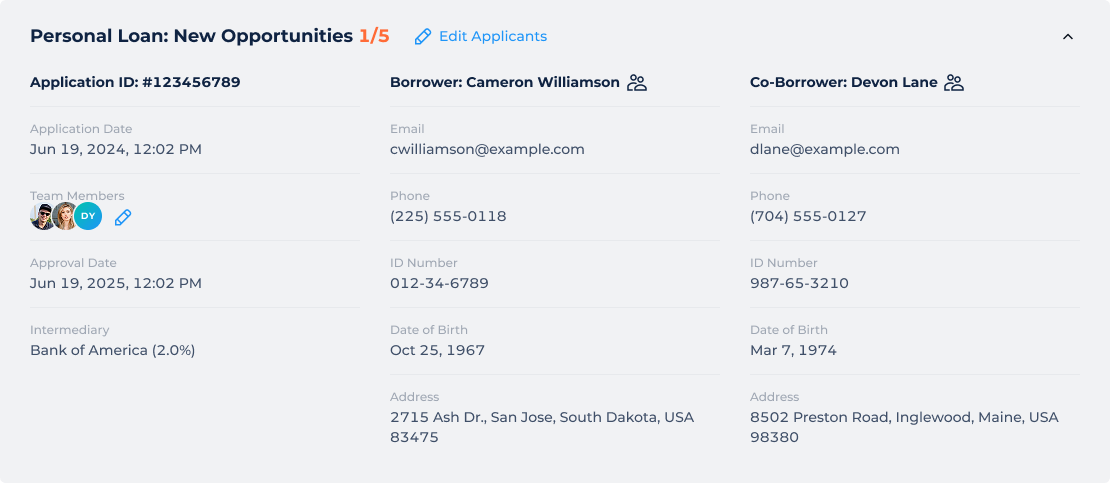Screen dimensions: 1110x483
Task: Collapse the Personal Loan panel with the chevron
Action: point(1068,37)
